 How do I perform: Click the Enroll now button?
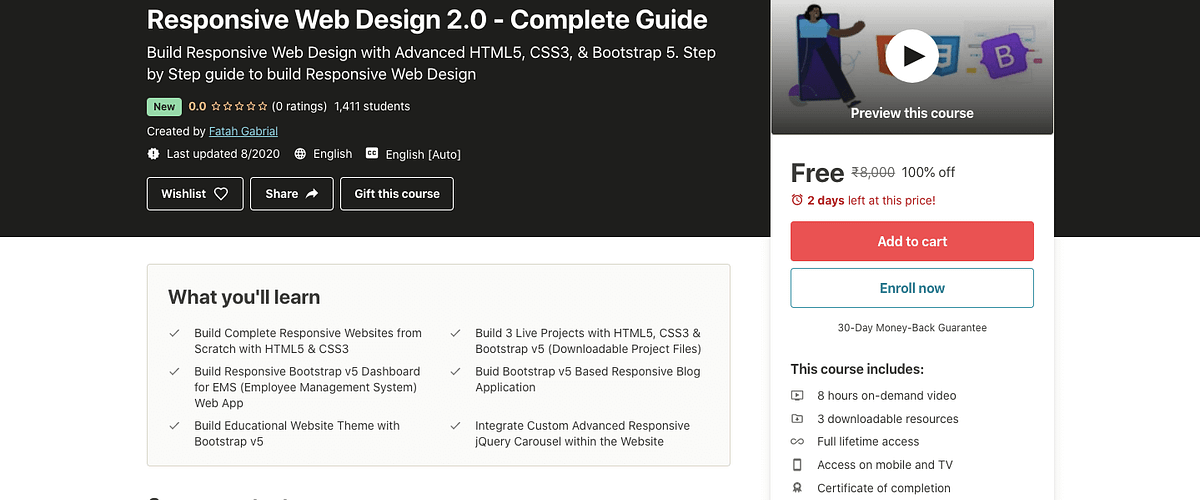coord(912,288)
